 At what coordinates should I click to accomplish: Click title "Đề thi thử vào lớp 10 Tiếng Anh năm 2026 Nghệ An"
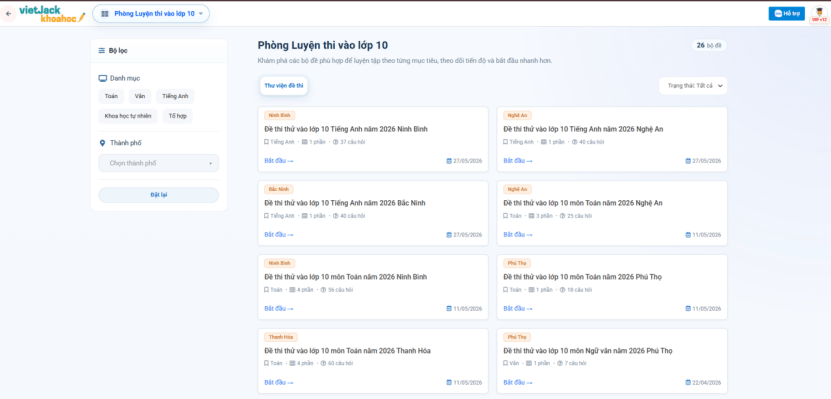click(583, 129)
